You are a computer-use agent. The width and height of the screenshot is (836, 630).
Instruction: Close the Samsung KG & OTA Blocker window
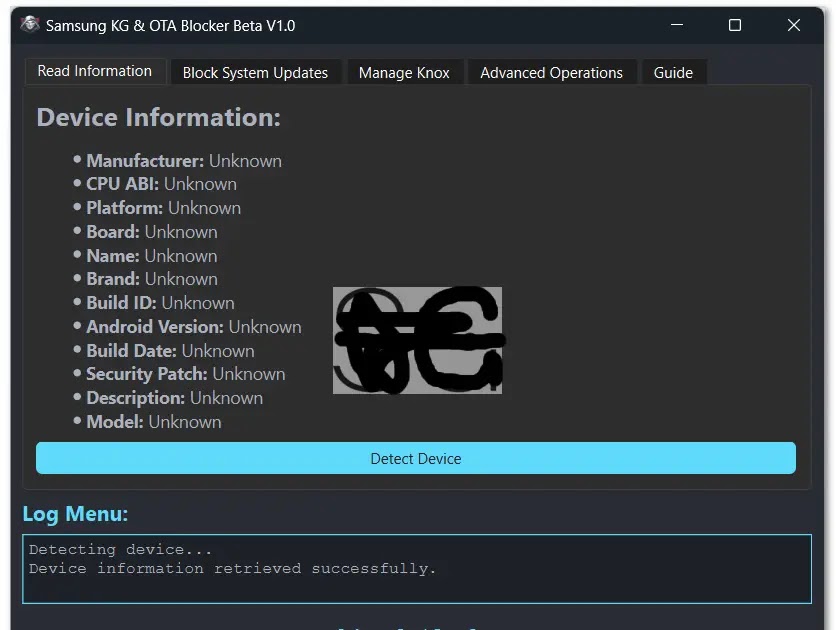tap(794, 25)
